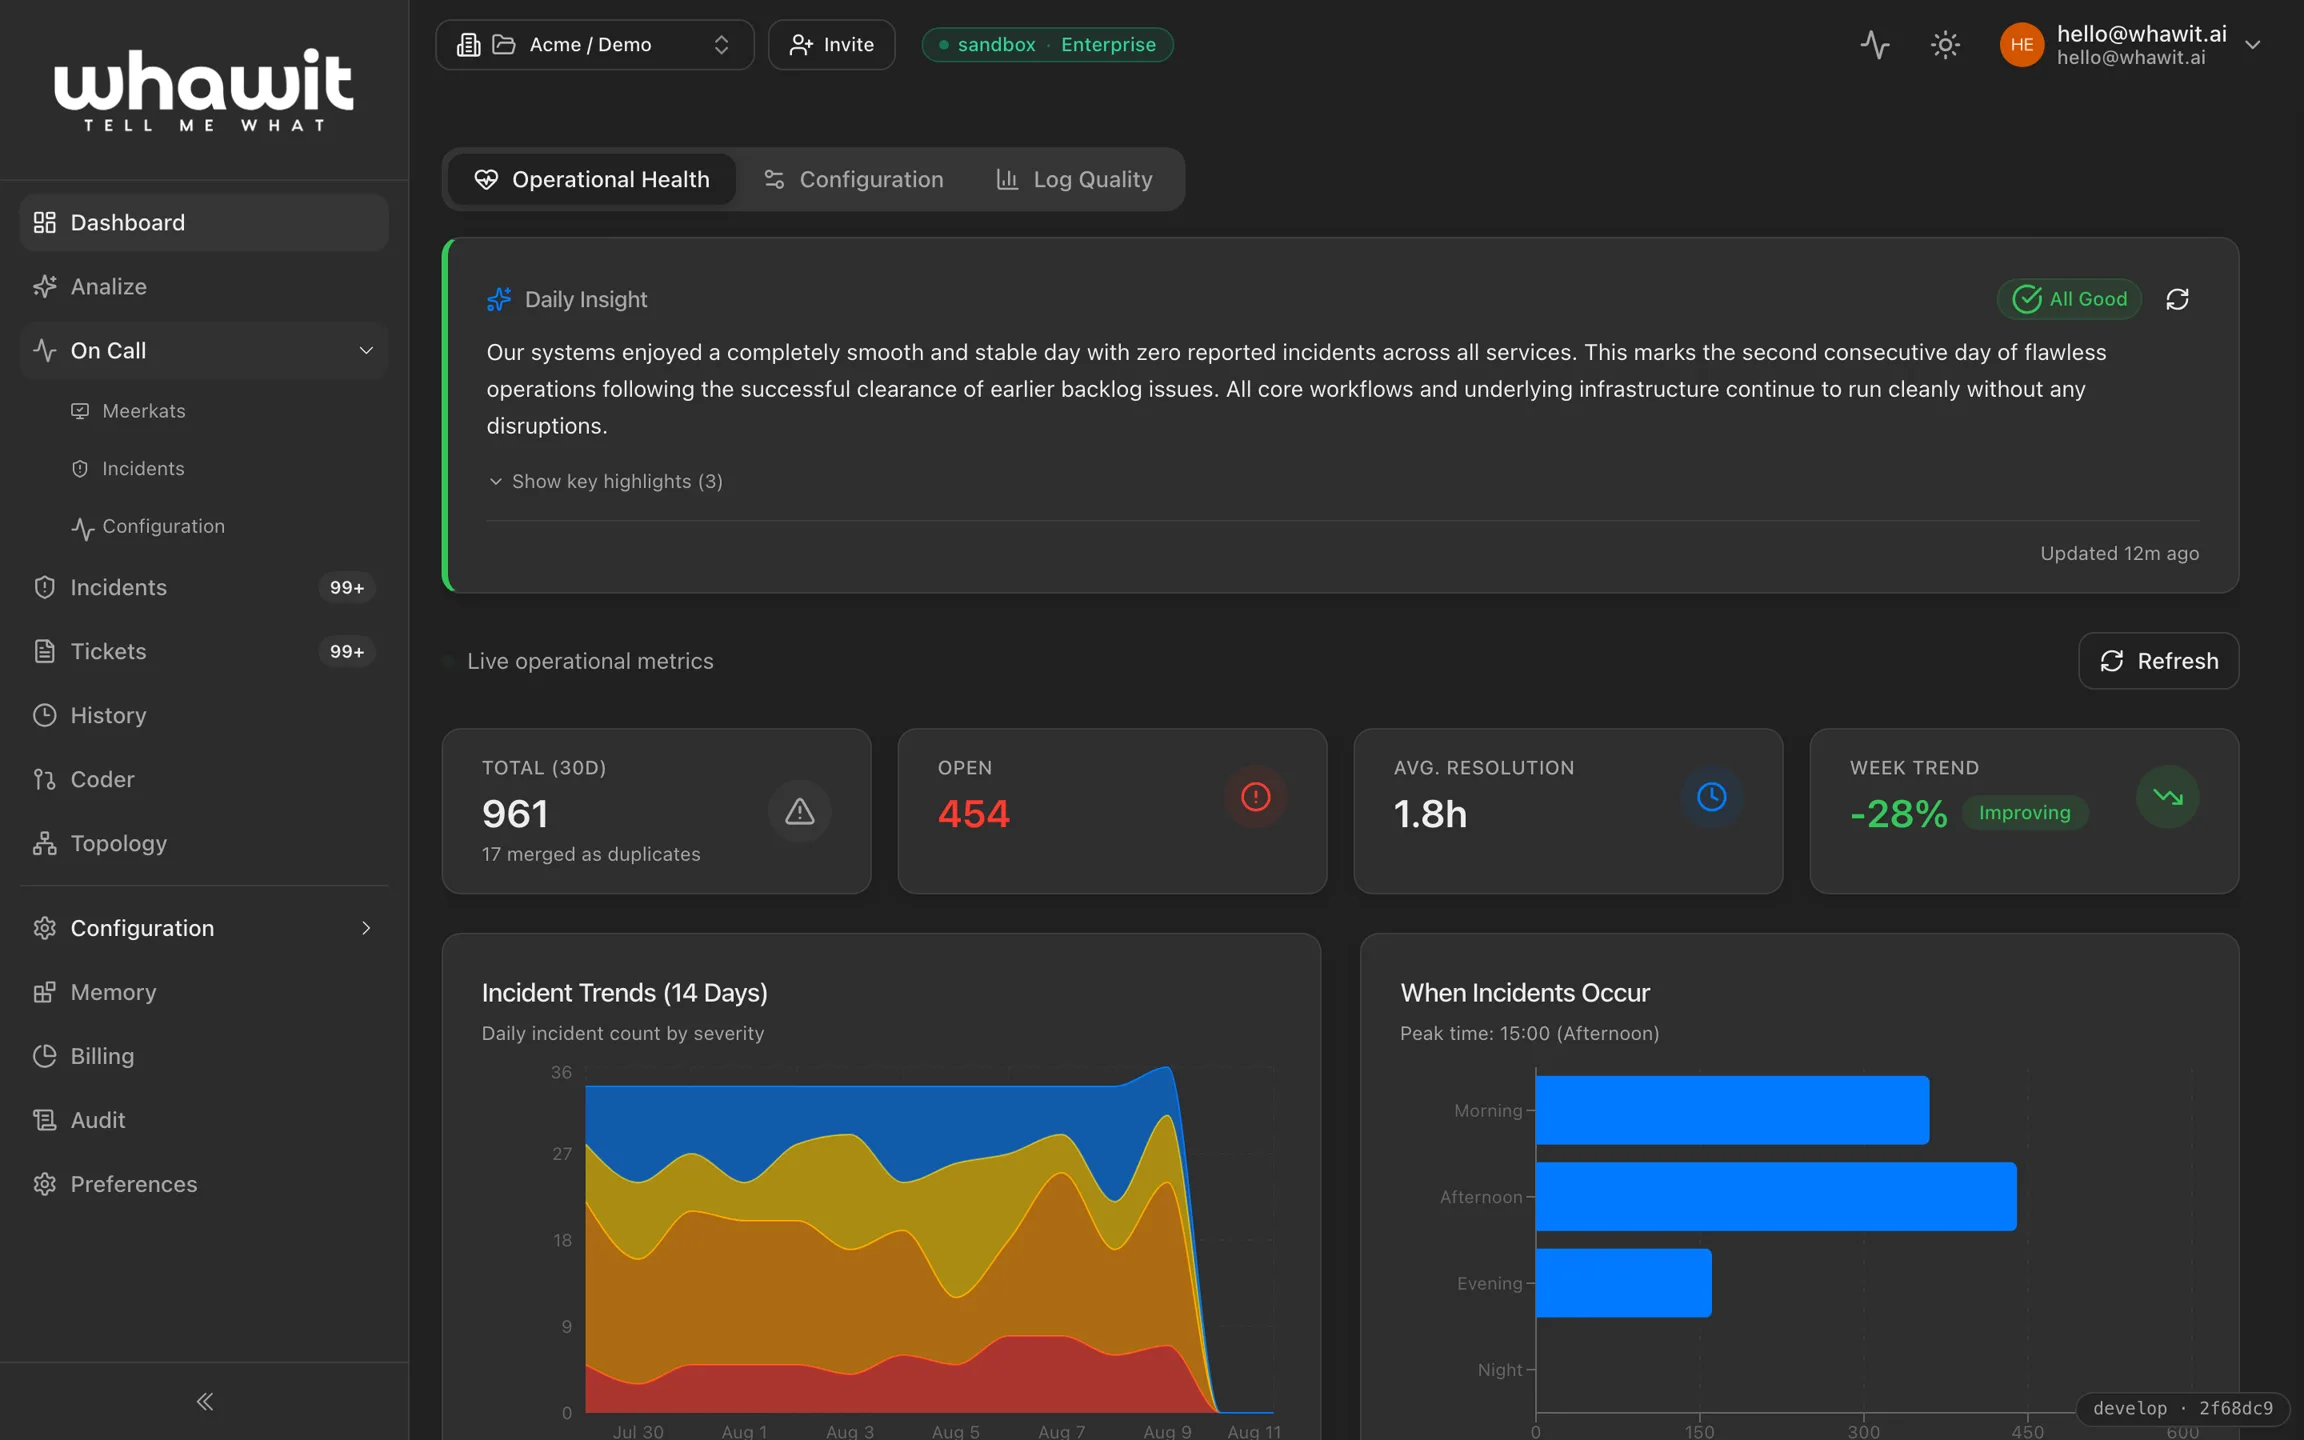2304x1440 pixels.
Task: Click the Incident Trends (14 Days) title
Action: pos(625,992)
